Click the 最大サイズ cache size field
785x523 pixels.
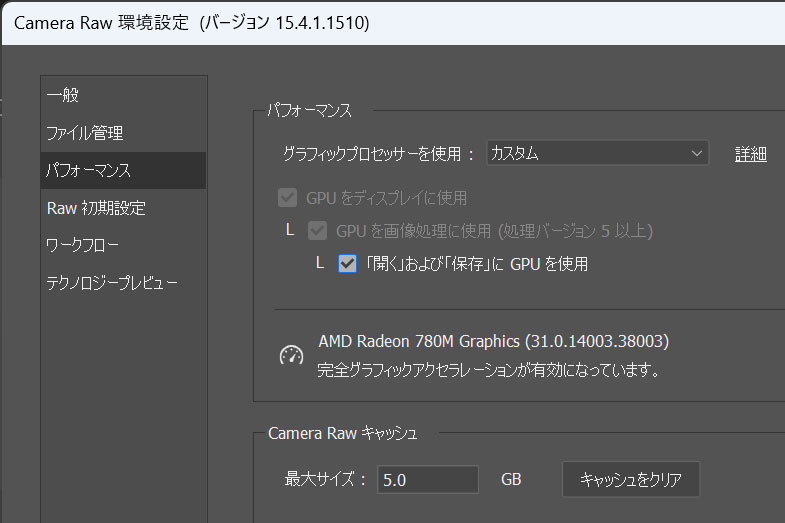(428, 479)
